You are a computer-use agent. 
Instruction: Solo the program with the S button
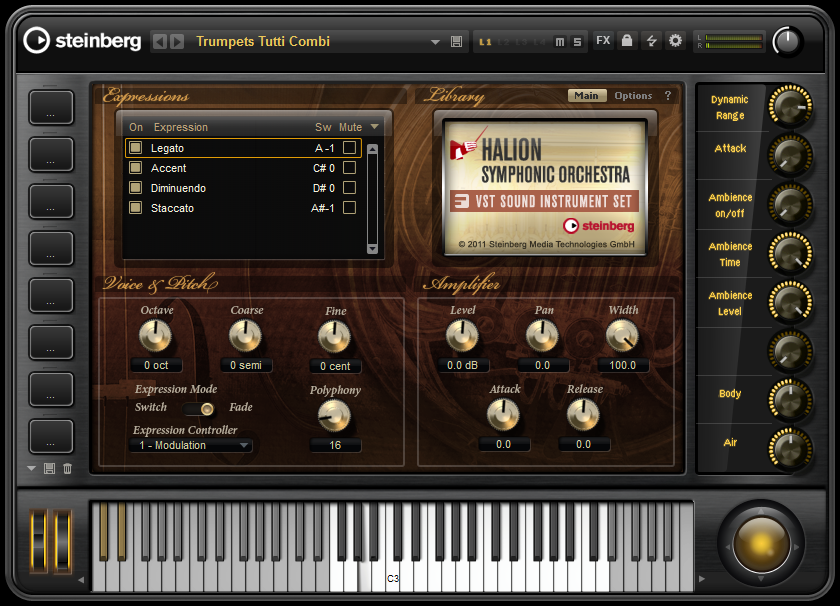[x=577, y=42]
